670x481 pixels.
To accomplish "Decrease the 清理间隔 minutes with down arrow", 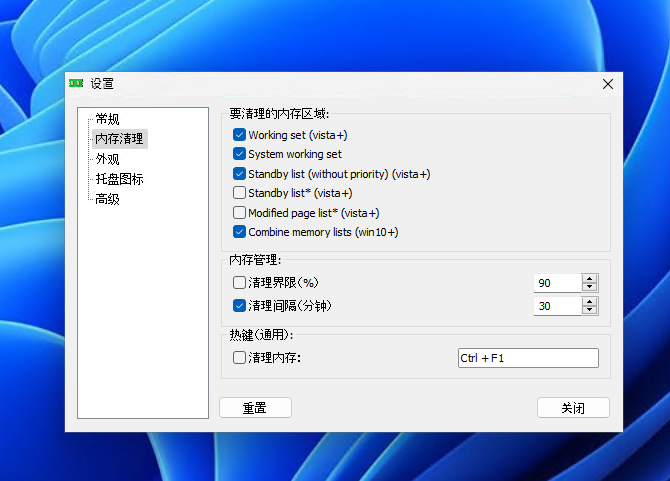I will [x=590, y=310].
